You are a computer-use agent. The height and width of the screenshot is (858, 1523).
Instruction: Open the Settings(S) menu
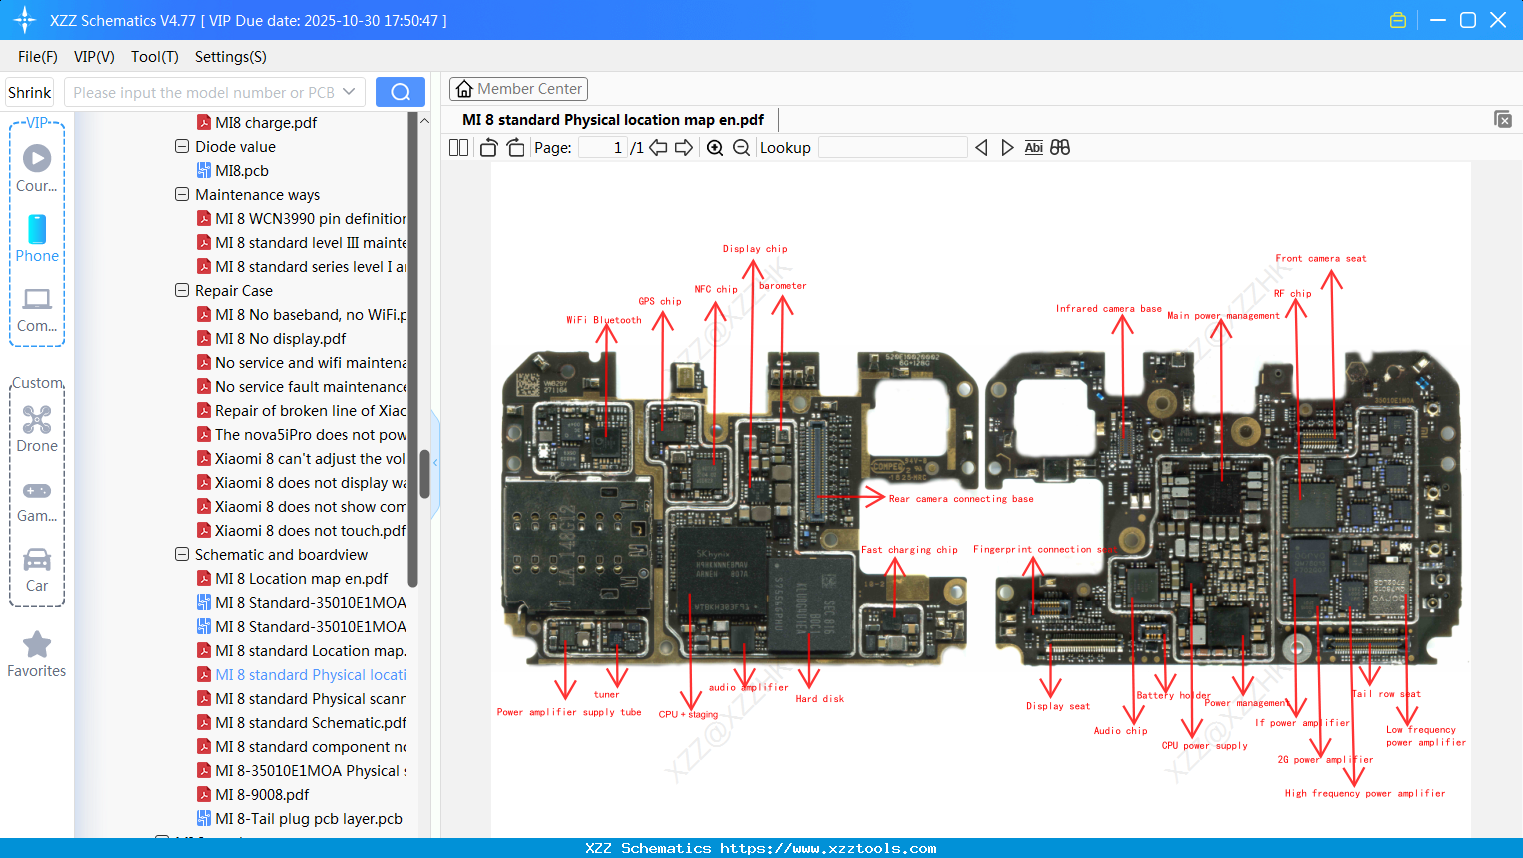[229, 57]
